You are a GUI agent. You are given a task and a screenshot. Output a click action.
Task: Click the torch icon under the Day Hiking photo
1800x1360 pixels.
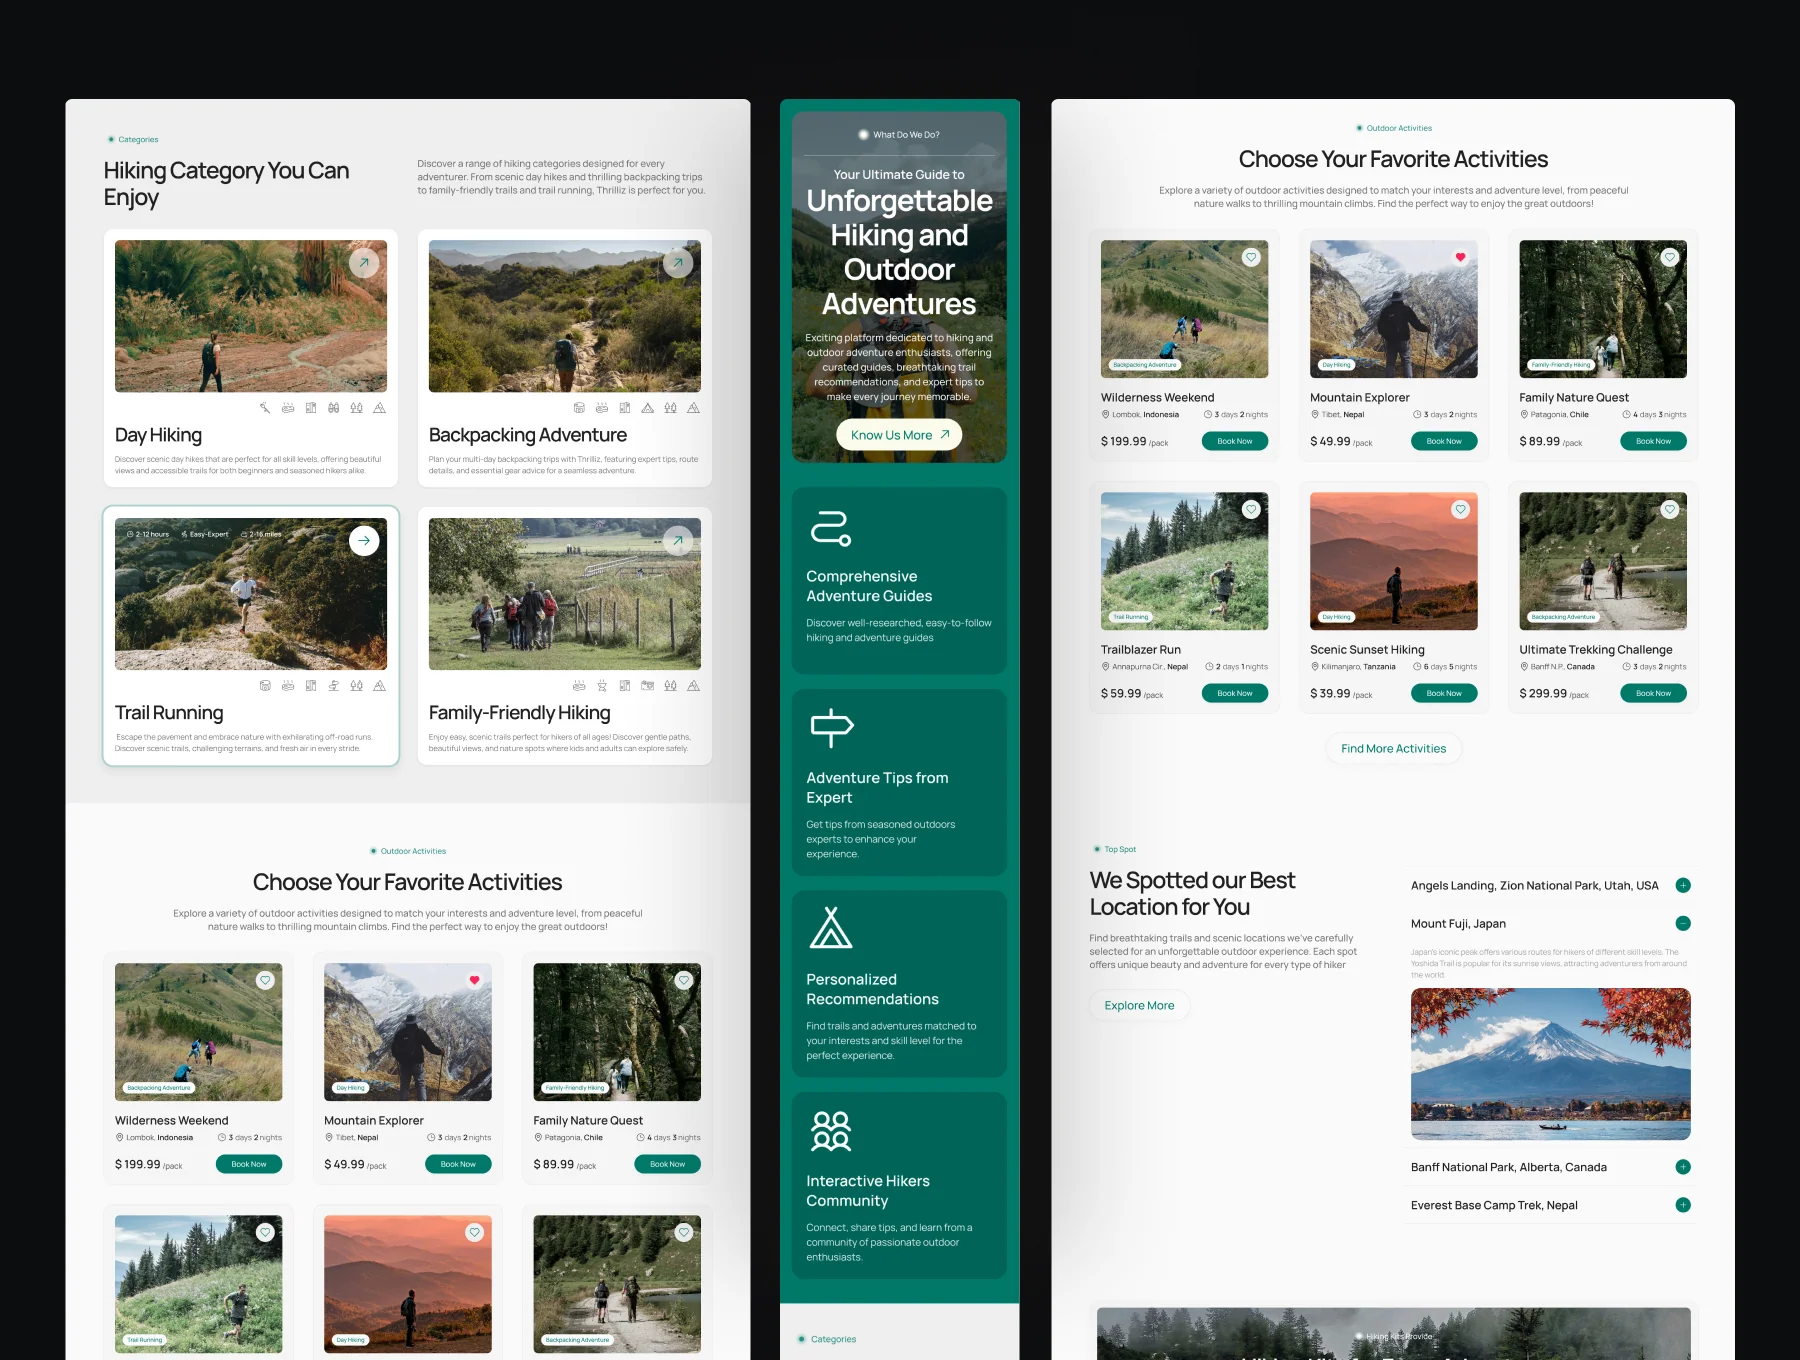click(x=265, y=408)
